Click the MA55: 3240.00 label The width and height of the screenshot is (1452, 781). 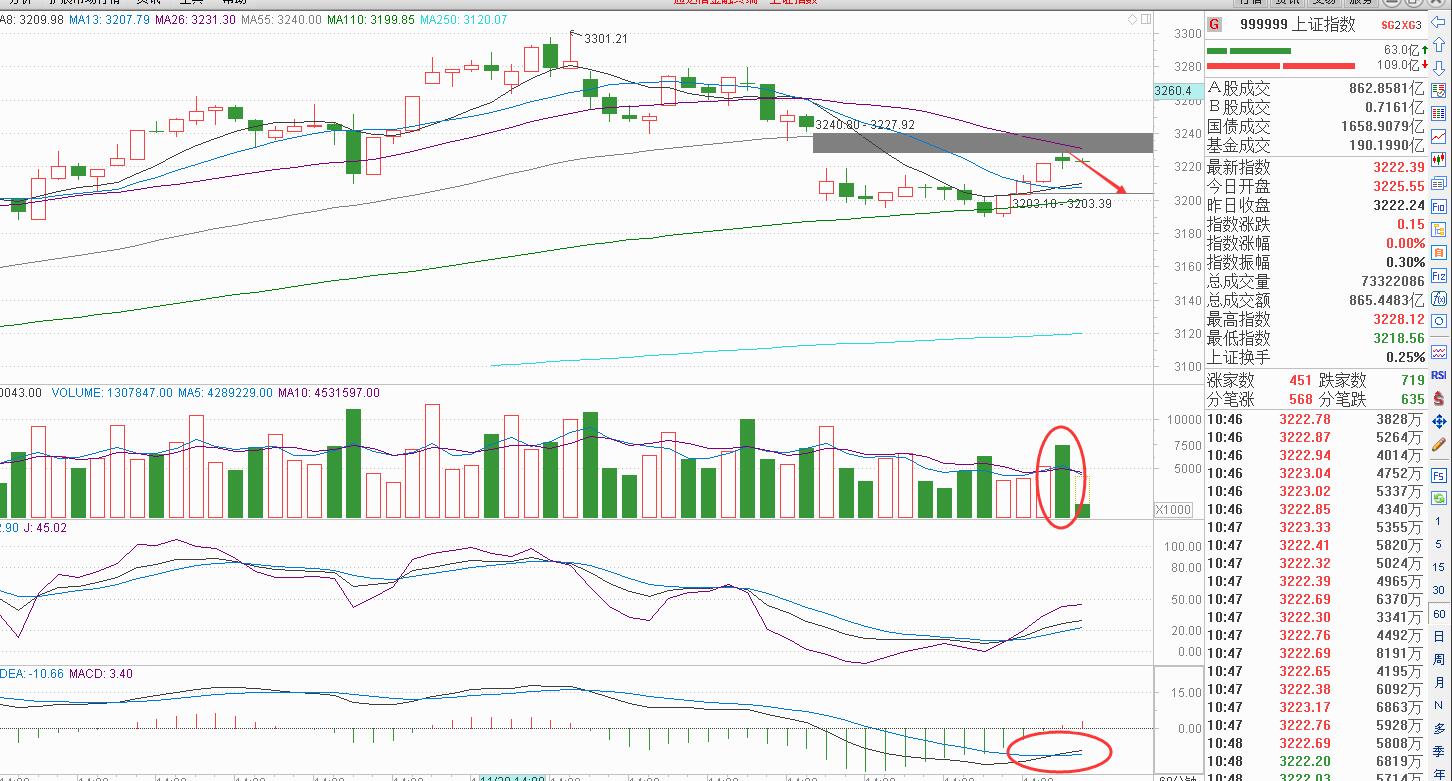282,20
